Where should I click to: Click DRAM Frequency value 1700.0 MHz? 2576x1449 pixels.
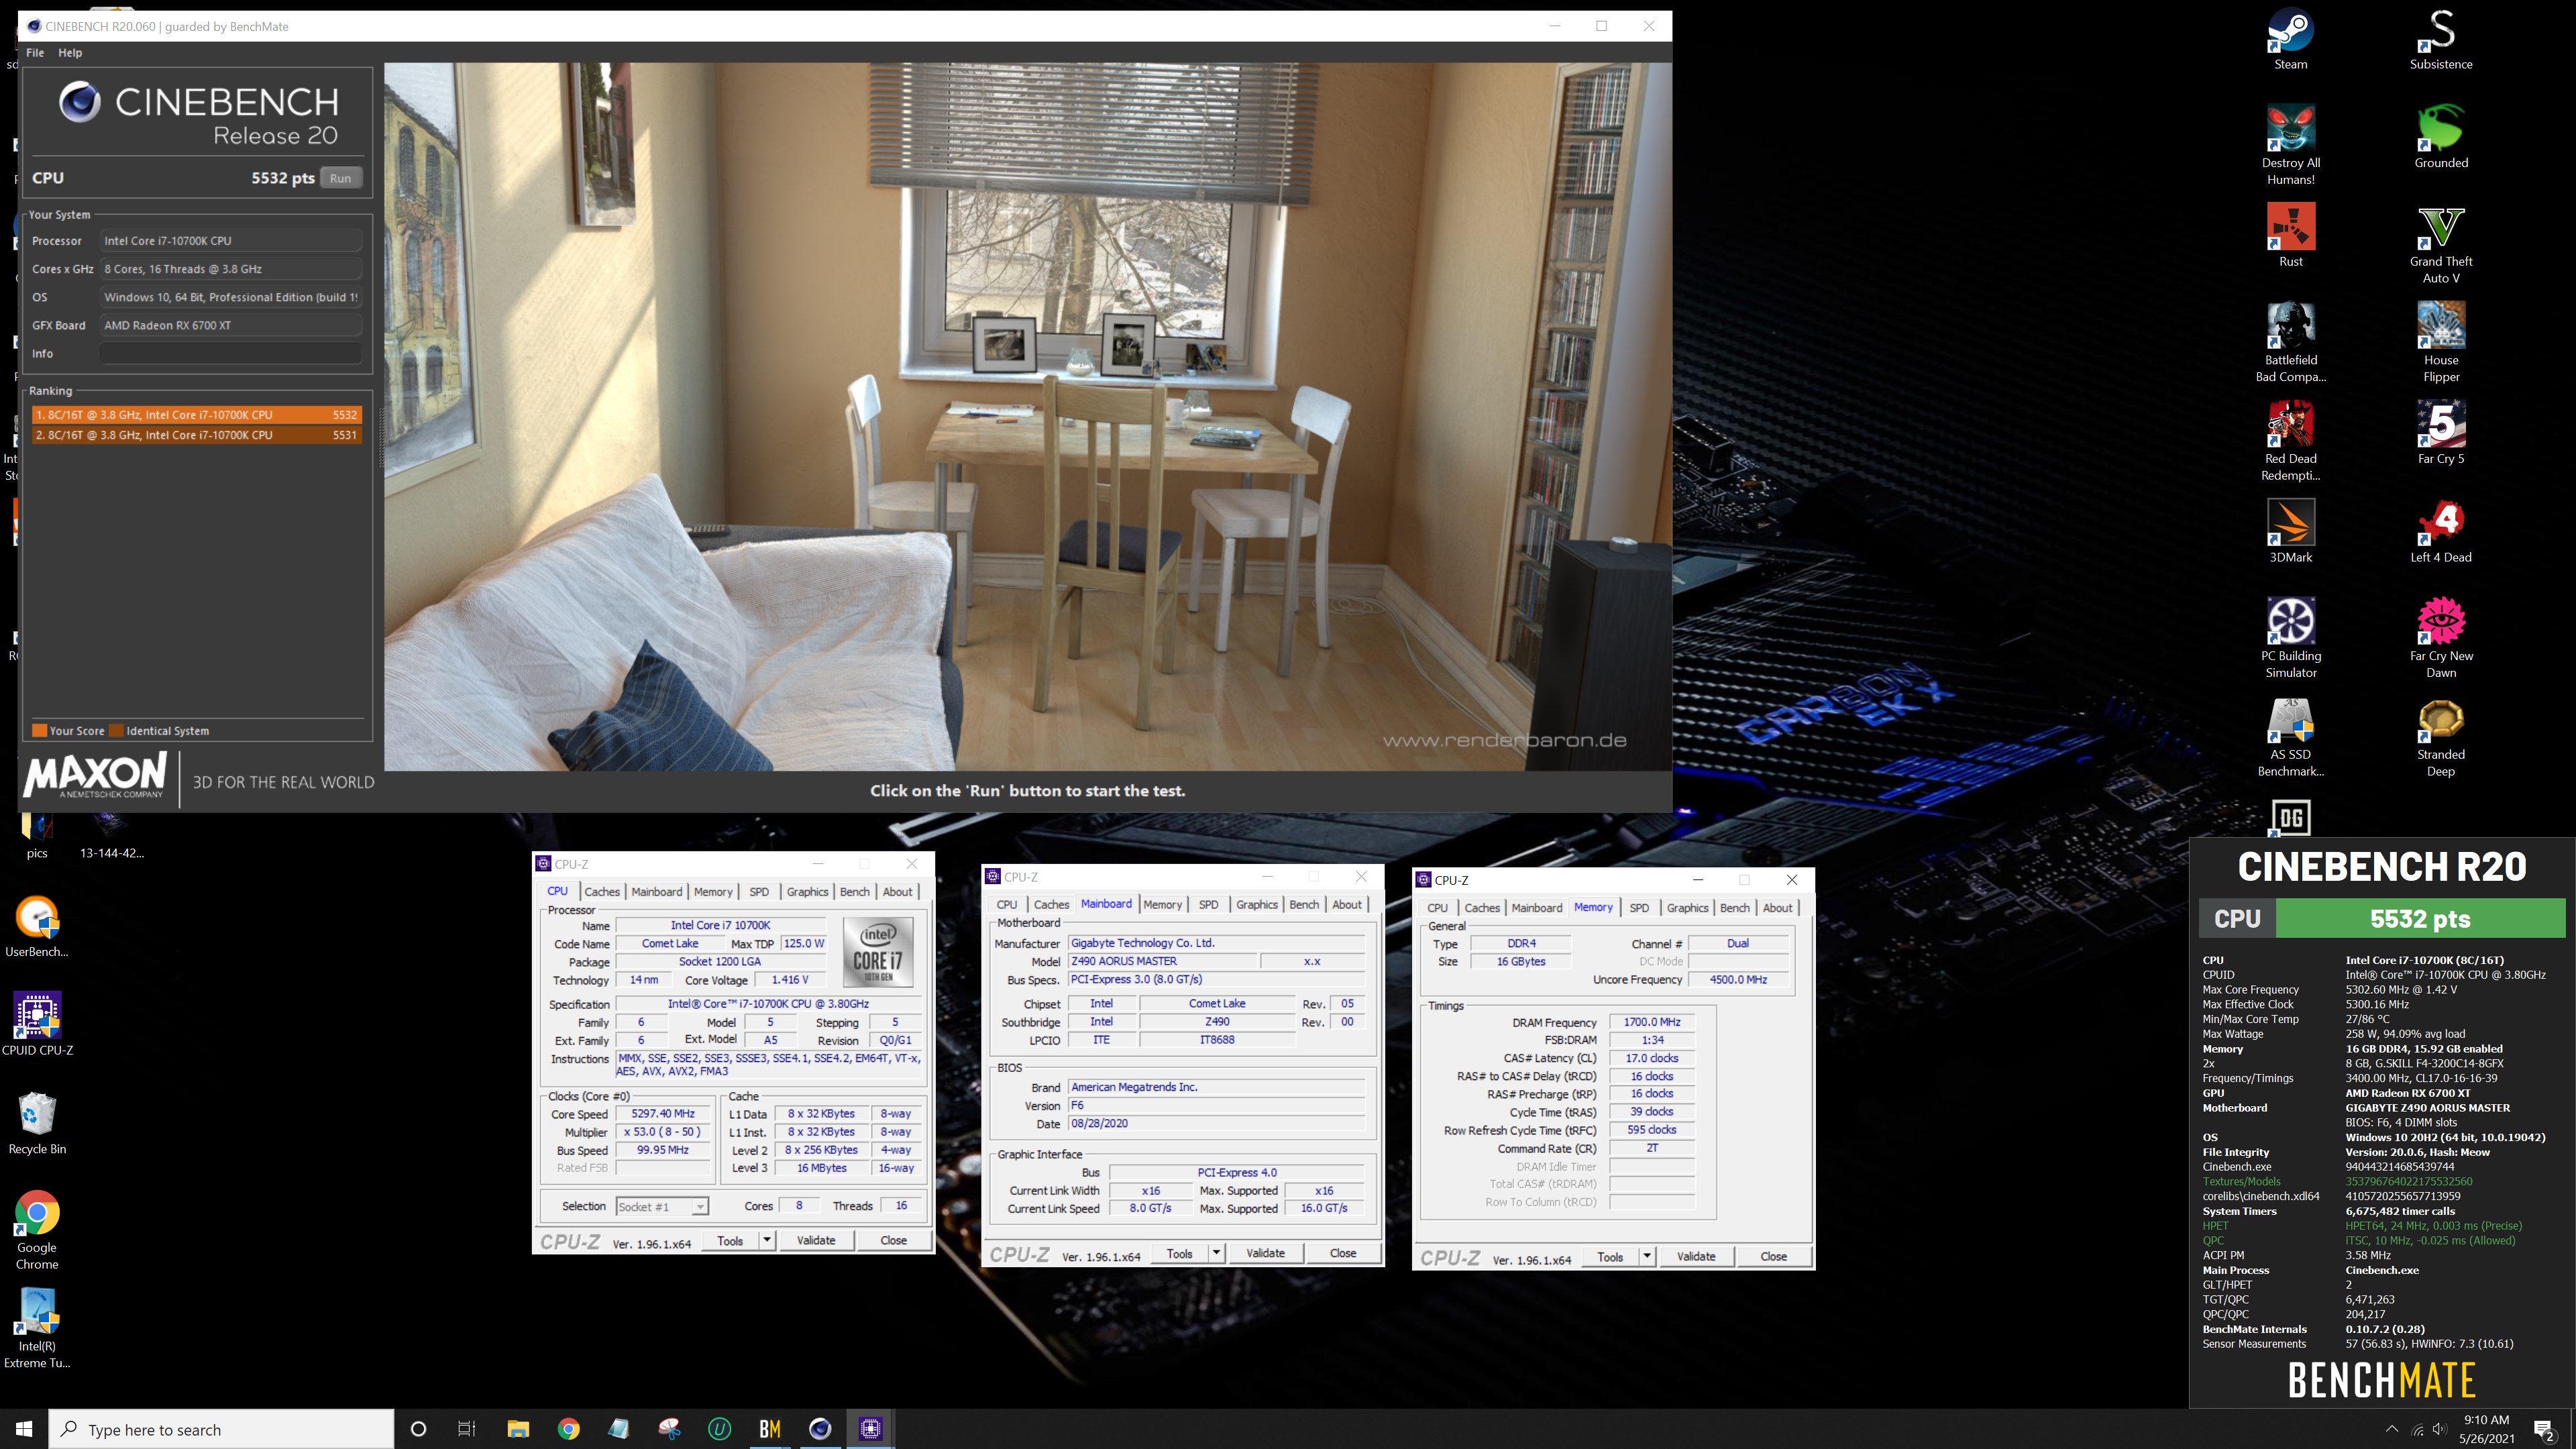[x=1652, y=1023]
